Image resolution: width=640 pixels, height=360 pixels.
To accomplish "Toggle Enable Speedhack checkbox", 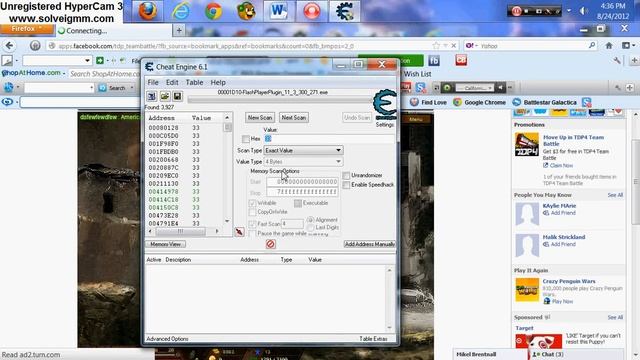I will point(347,185).
